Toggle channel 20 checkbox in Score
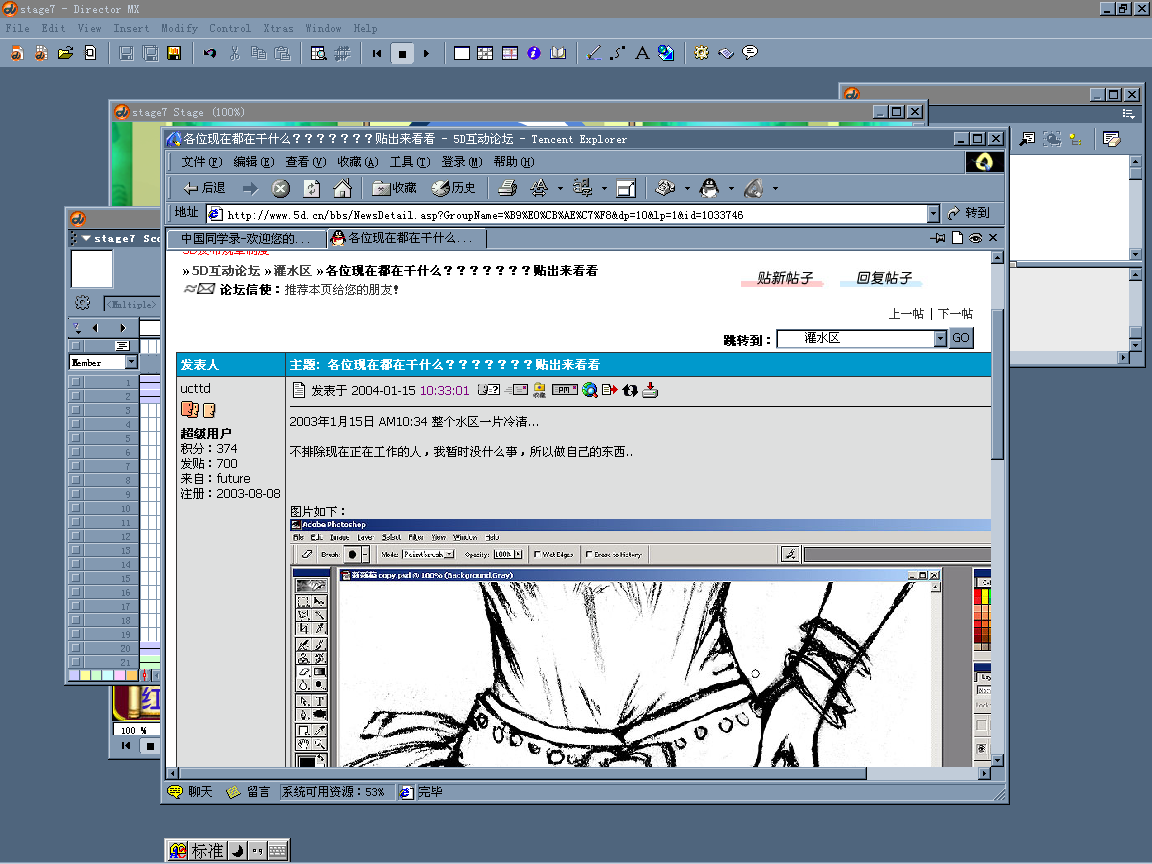This screenshot has height=864, width=1152. pyautogui.click(x=75, y=648)
